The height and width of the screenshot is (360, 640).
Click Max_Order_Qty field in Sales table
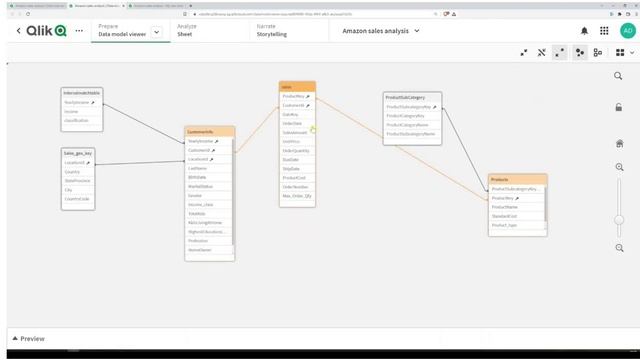[297, 196]
